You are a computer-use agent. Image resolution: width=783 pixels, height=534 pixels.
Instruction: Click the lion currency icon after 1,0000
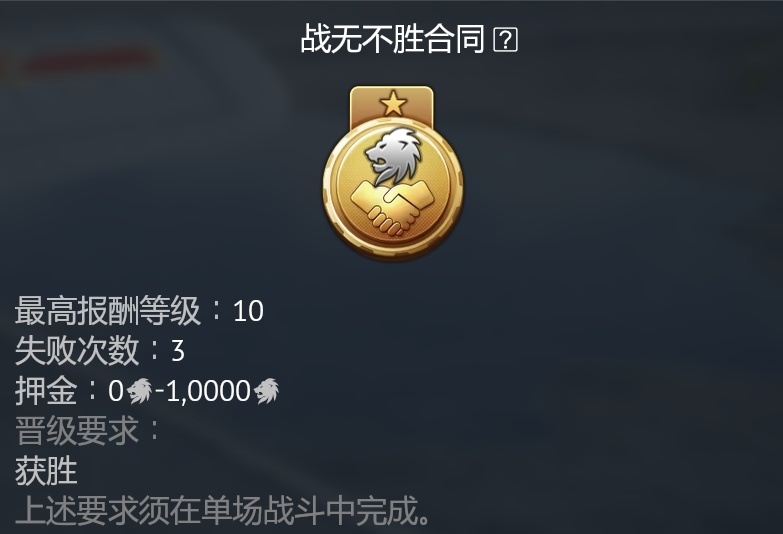[x=266, y=391]
